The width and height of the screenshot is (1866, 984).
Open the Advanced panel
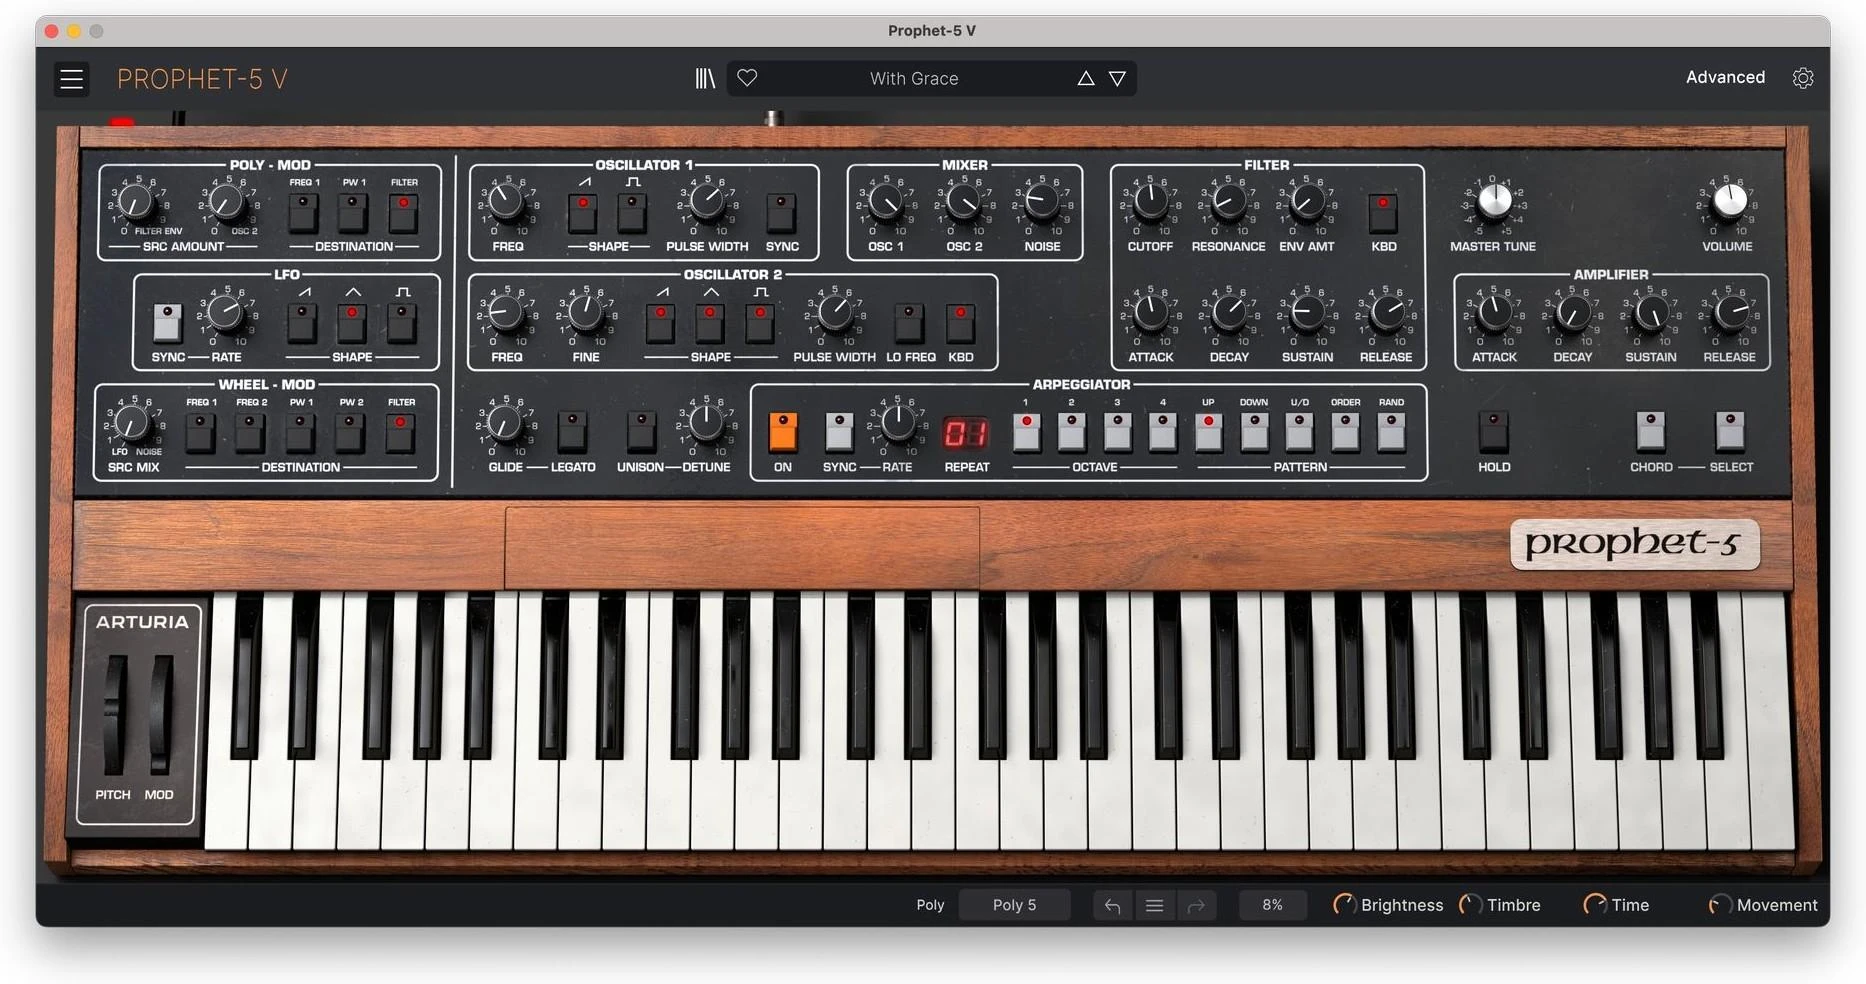[x=1725, y=77]
